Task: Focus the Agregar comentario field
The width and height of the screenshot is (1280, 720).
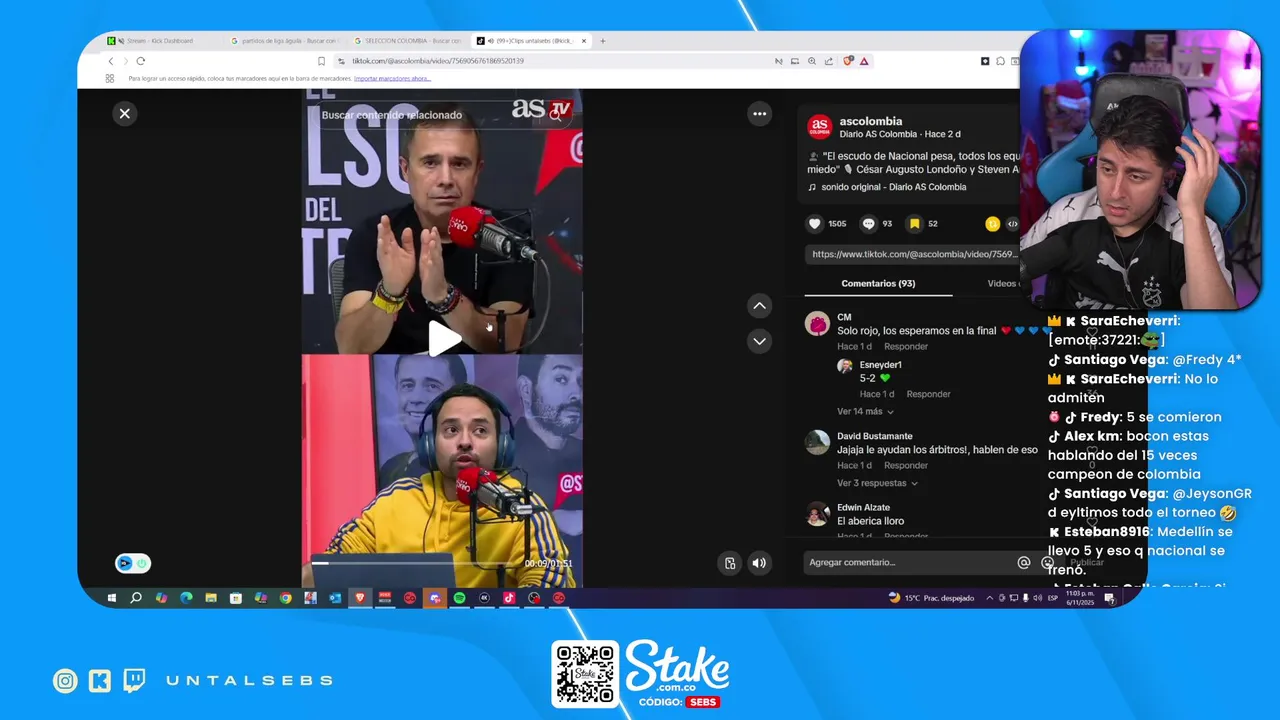Action: pyautogui.click(x=910, y=563)
